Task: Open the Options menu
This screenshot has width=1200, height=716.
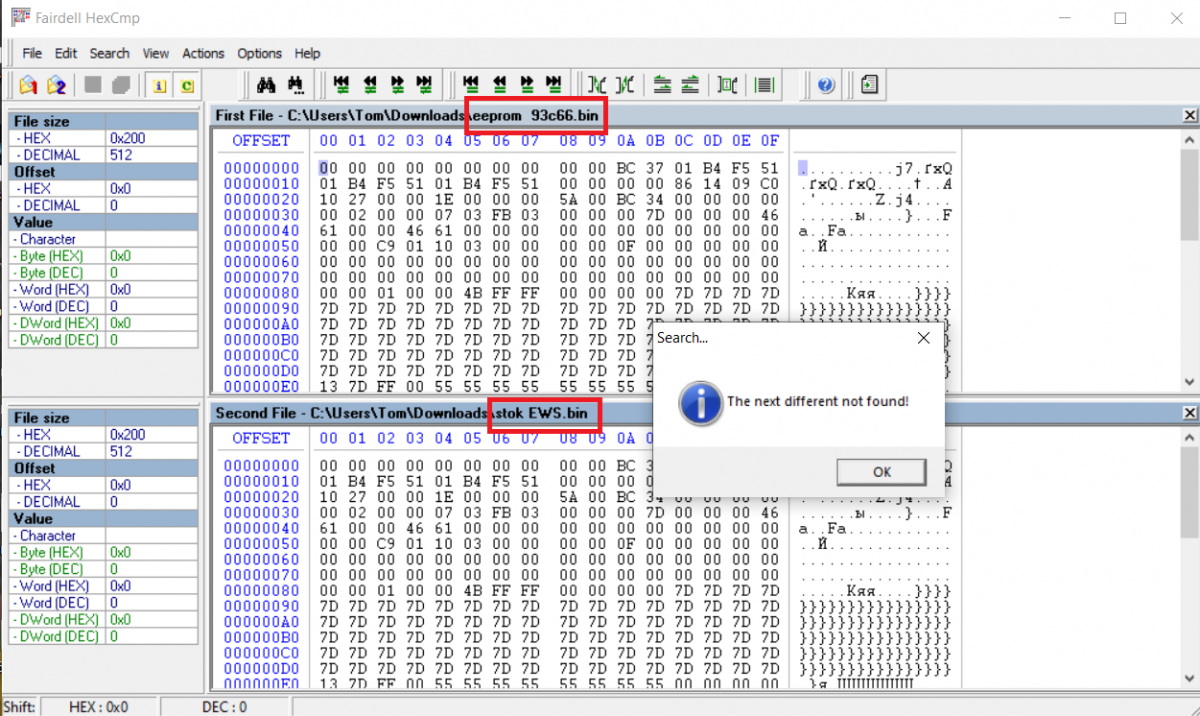Action: 259,53
